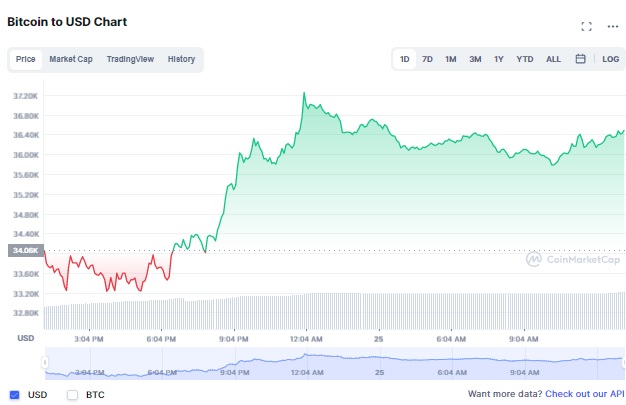Select the 1M time range
626x405 pixels.
451,59
